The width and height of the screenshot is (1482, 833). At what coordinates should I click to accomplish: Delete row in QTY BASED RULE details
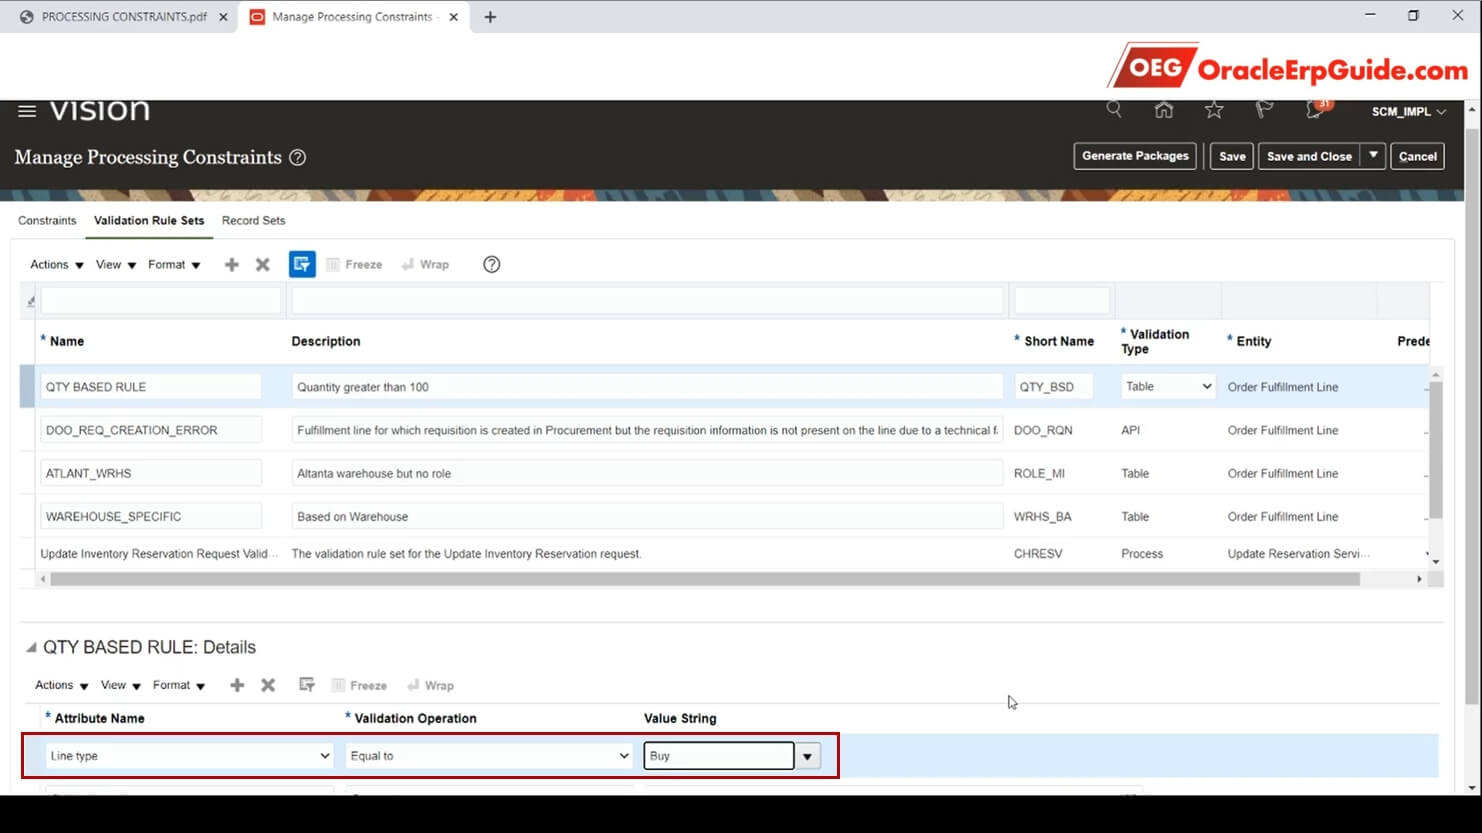point(268,685)
